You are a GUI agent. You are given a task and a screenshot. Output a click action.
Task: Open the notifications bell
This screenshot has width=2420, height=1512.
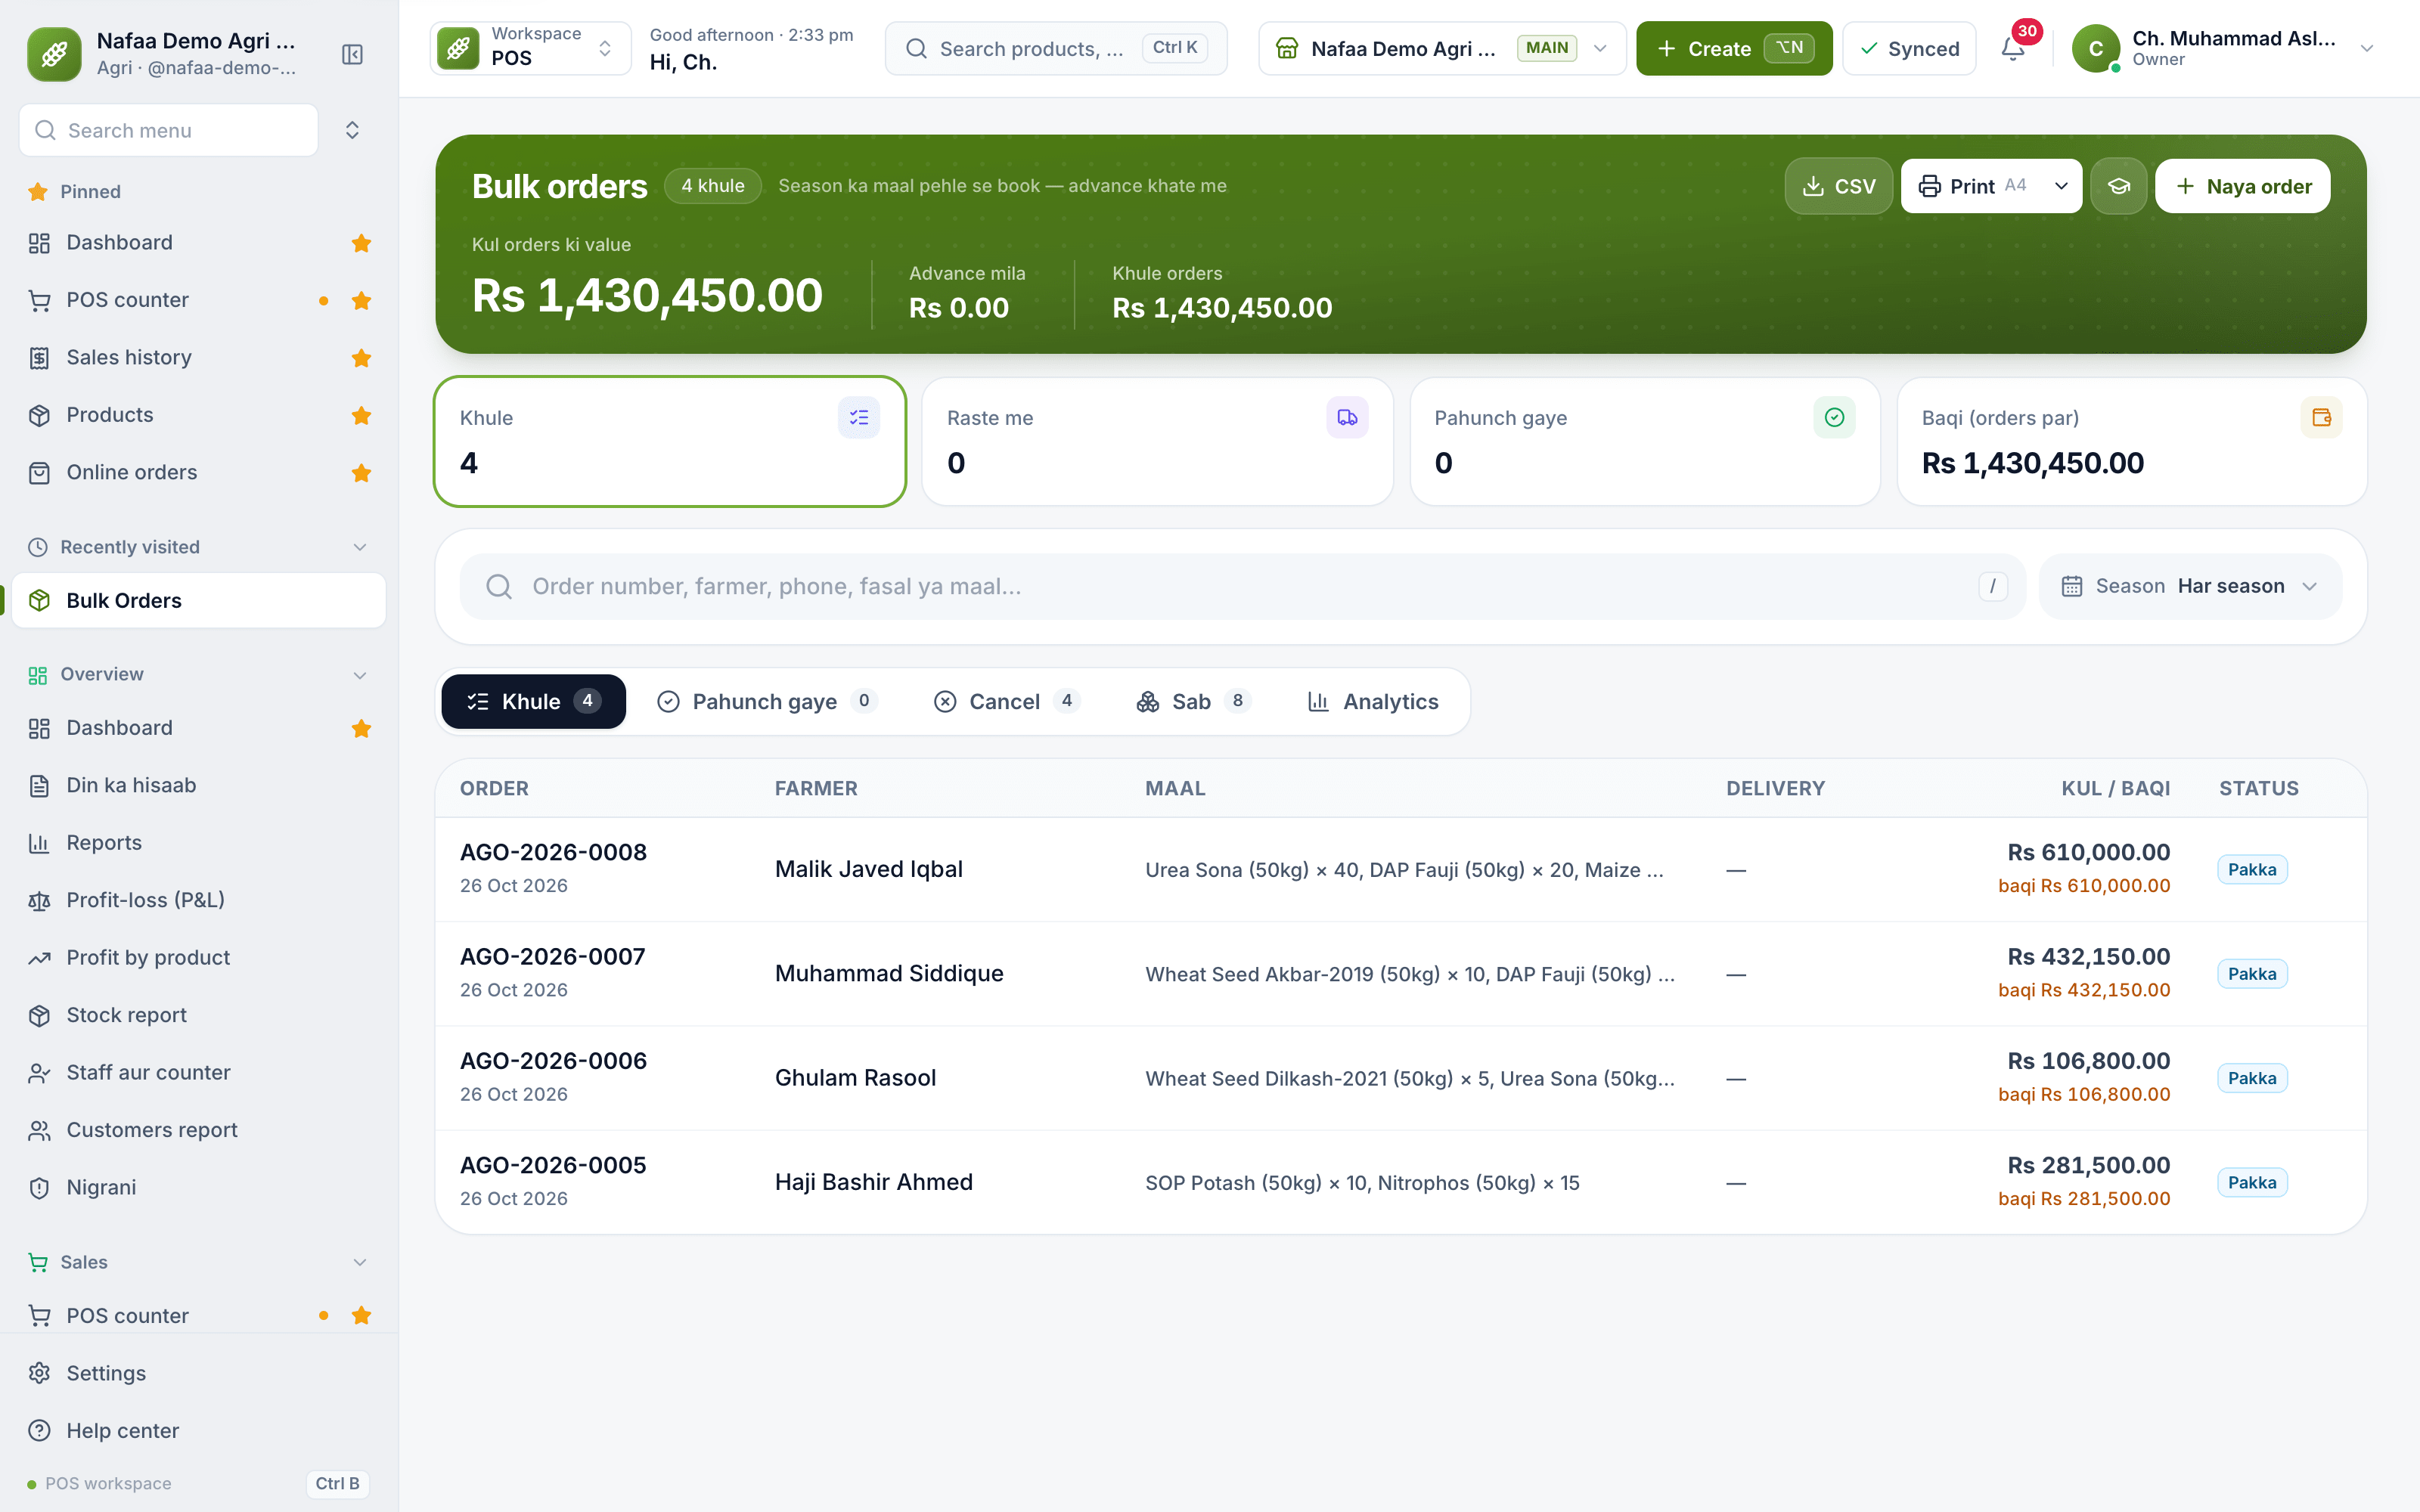click(2013, 48)
